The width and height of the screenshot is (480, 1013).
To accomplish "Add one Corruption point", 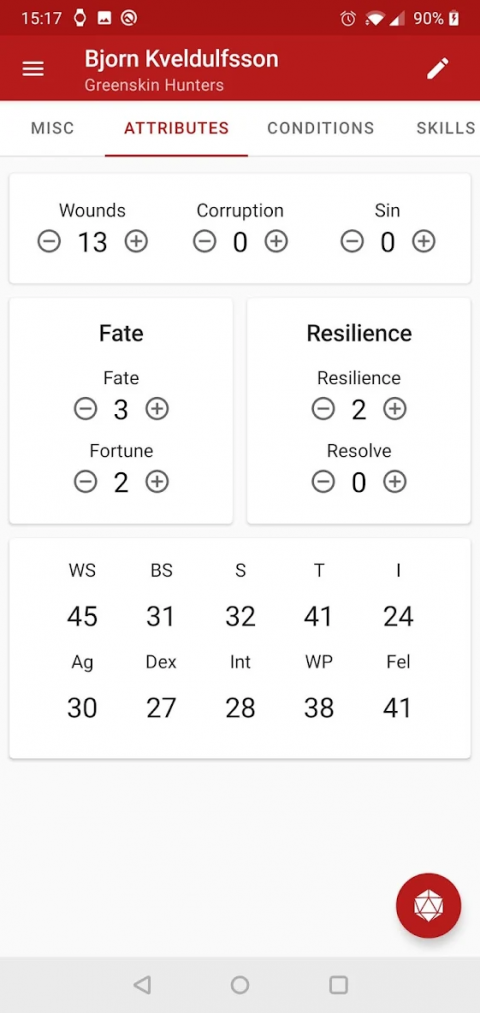I will 277,242.
